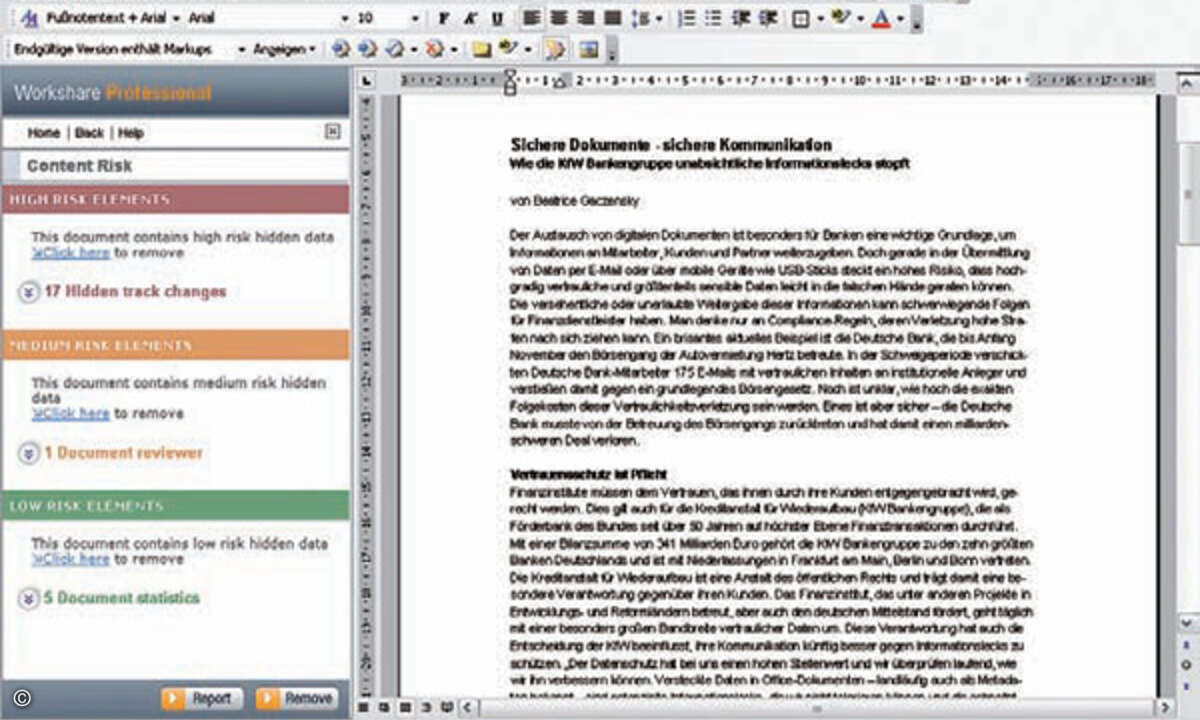Accept the selected change
The width and height of the screenshot is (1200, 720).
(394, 48)
